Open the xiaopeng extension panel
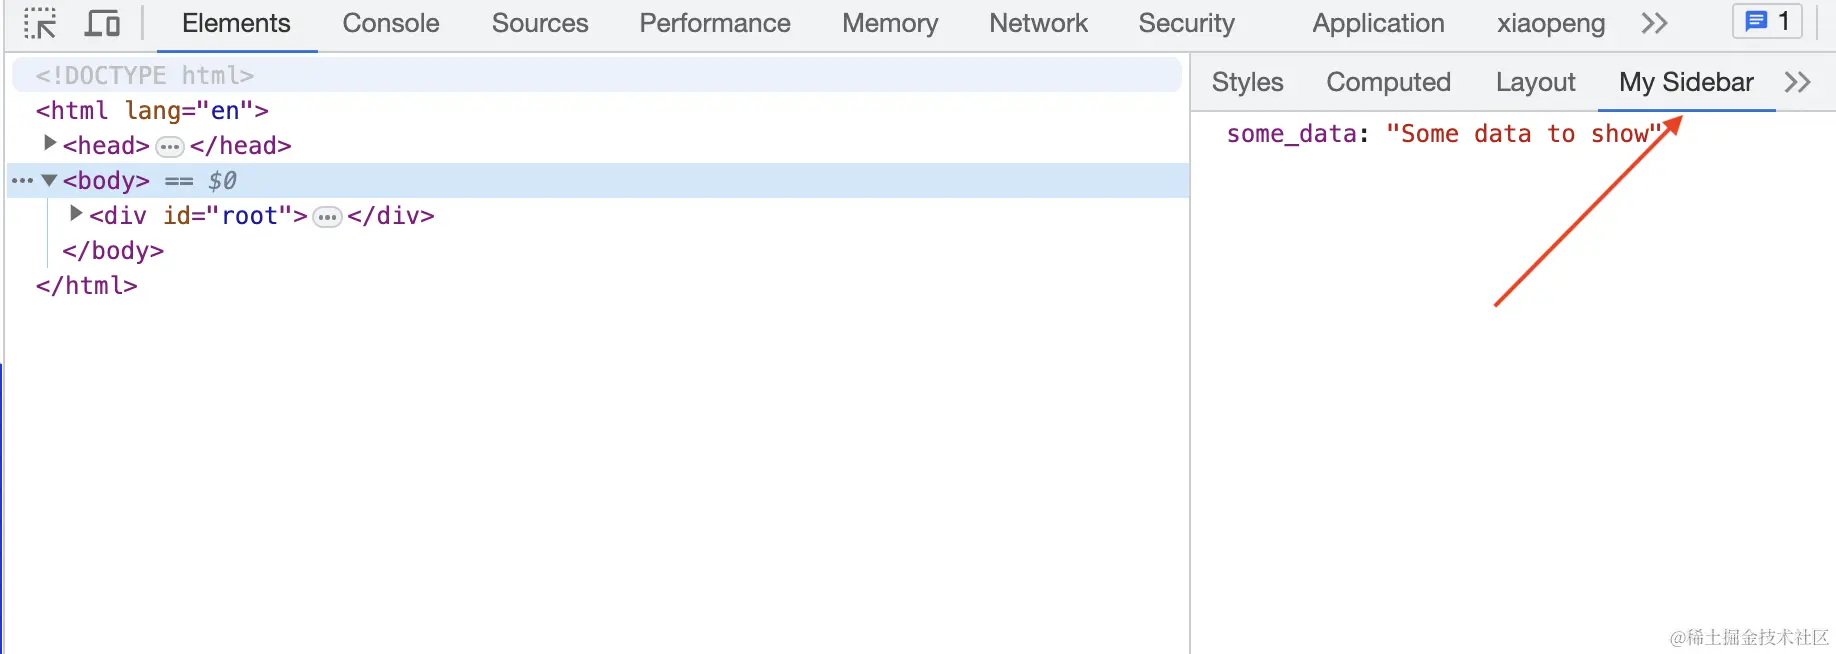This screenshot has height=654, width=1836. coord(1550,23)
